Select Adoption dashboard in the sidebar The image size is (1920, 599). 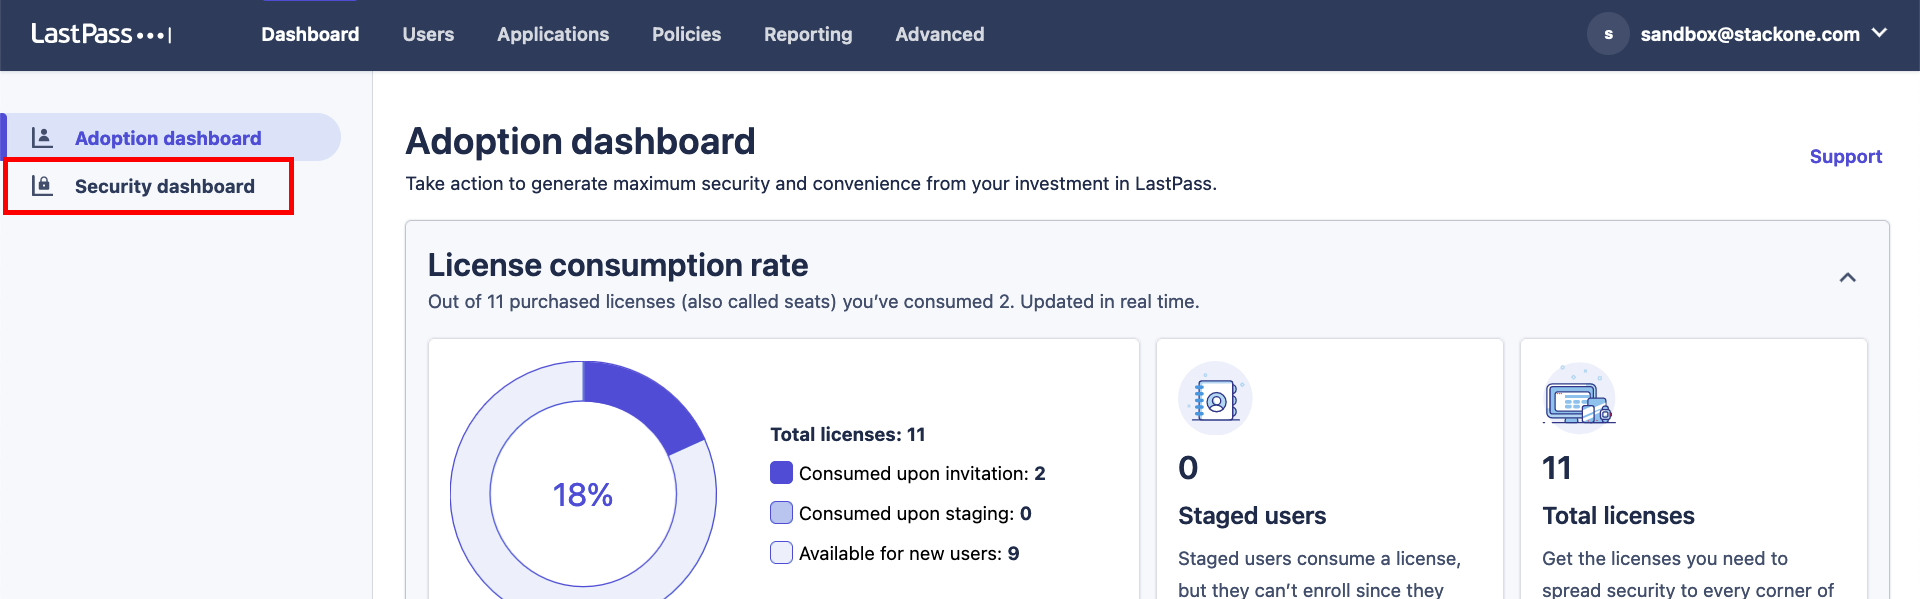170,137
